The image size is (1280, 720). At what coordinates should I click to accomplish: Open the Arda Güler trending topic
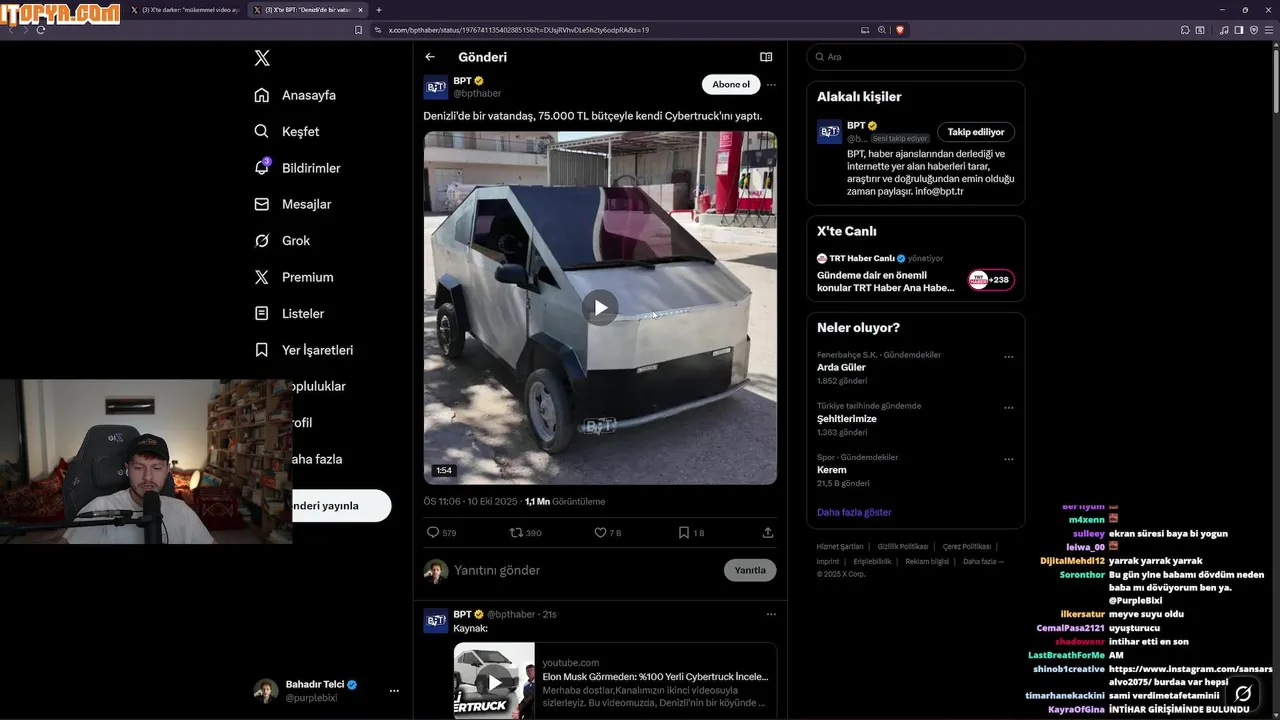point(841,368)
